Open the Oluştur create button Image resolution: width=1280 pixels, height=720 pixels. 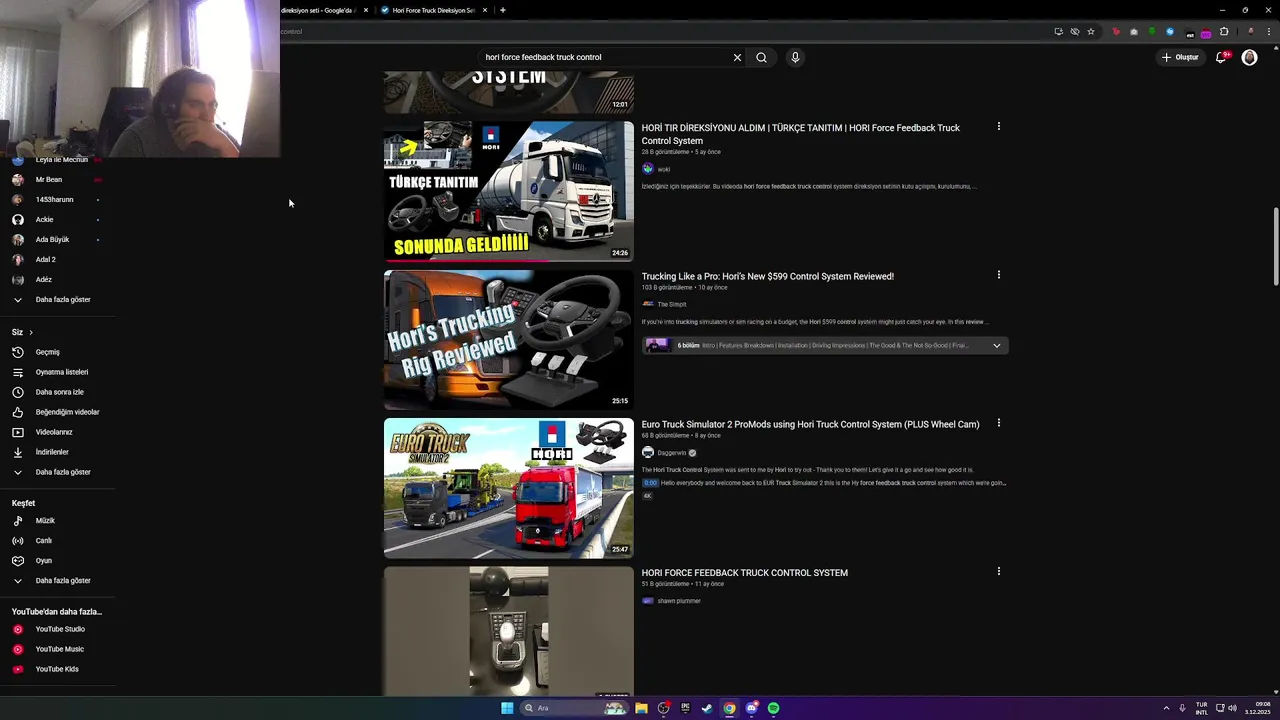pyautogui.click(x=1180, y=57)
